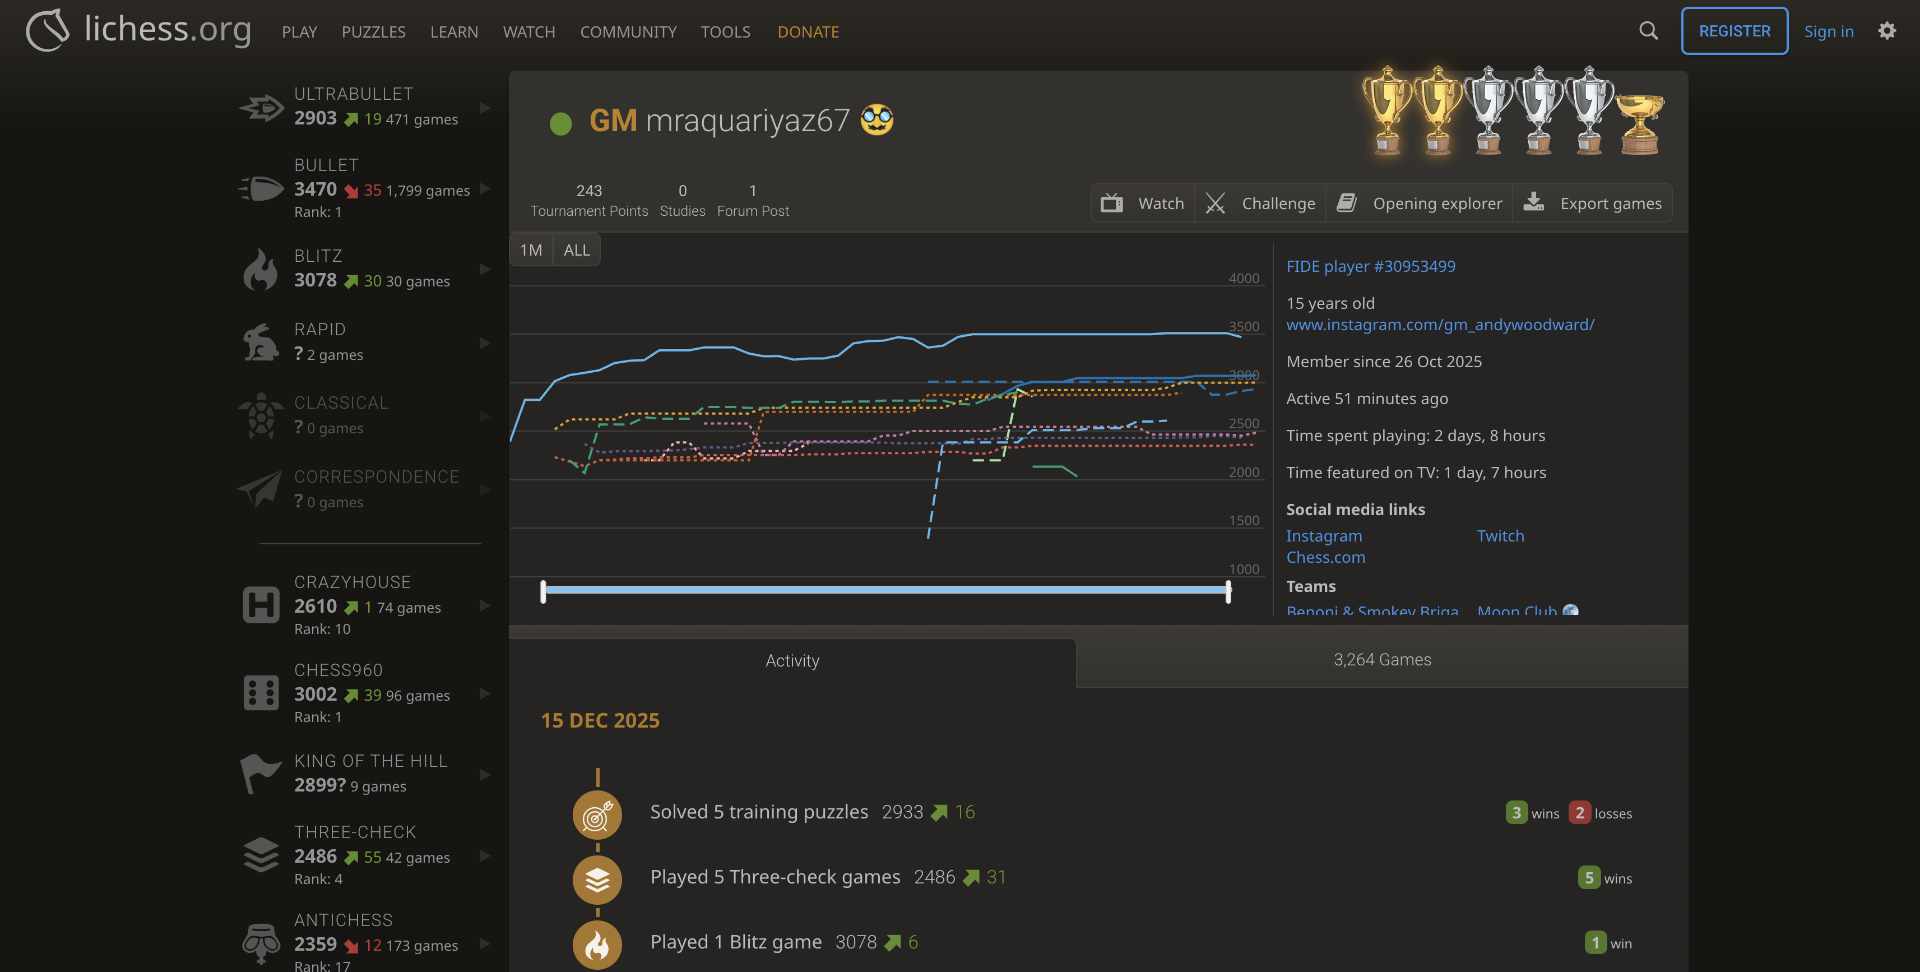This screenshot has width=1920, height=972.
Task: Start watching via the Watch TV icon
Action: point(1111,203)
